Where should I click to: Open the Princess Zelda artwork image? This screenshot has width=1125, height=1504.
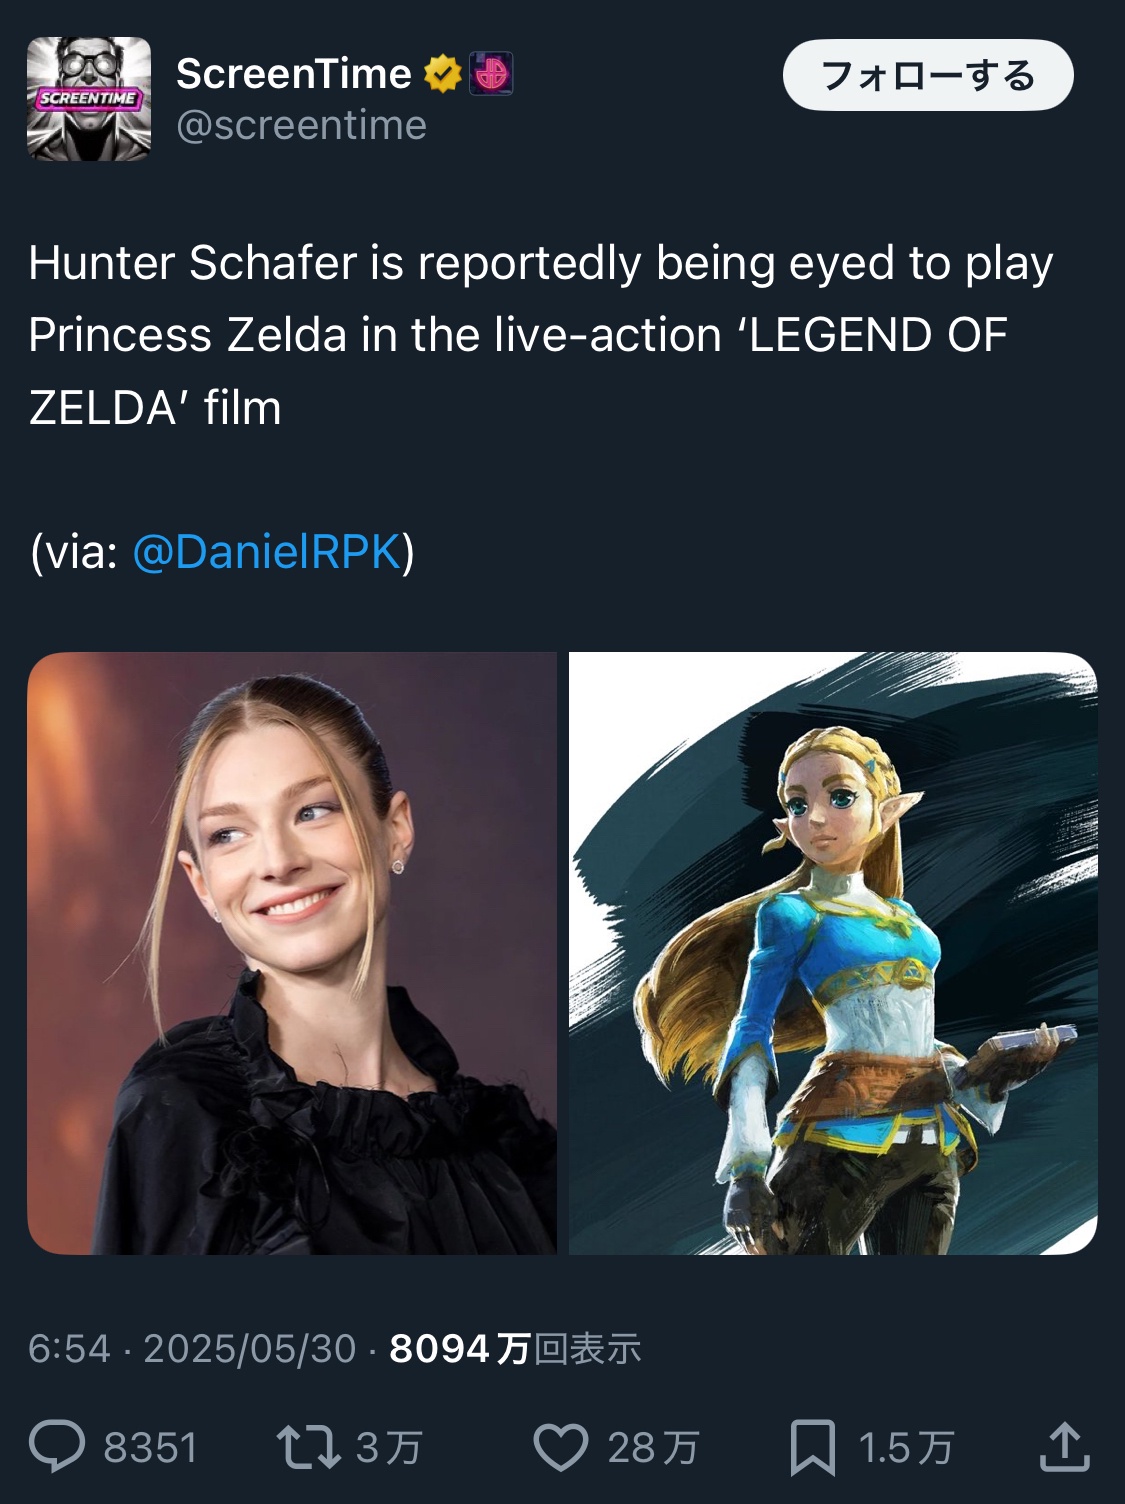[833, 953]
